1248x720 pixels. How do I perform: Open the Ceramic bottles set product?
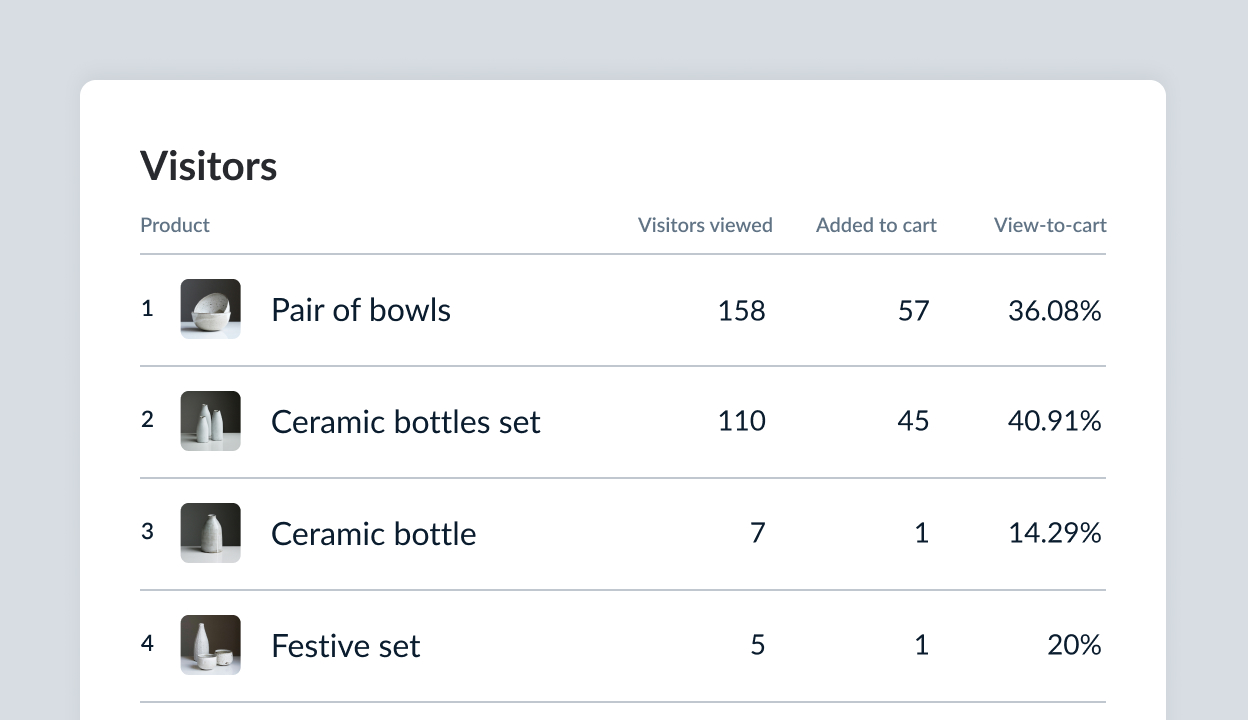click(x=405, y=422)
